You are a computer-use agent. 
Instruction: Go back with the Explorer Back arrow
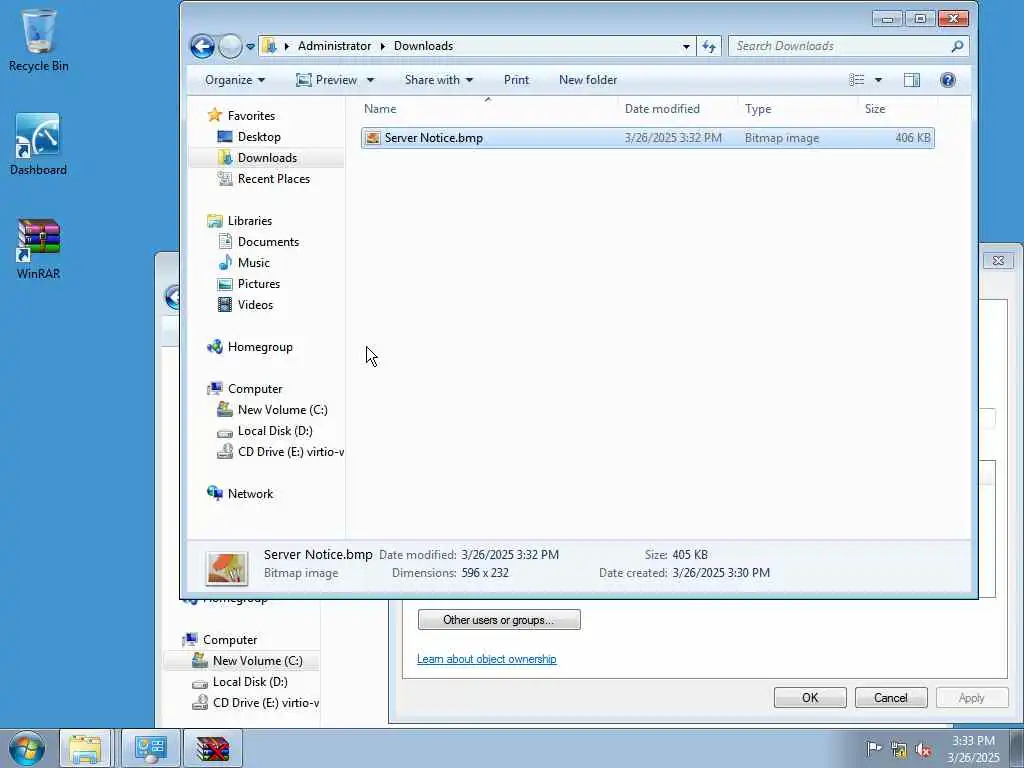point(202,46)
